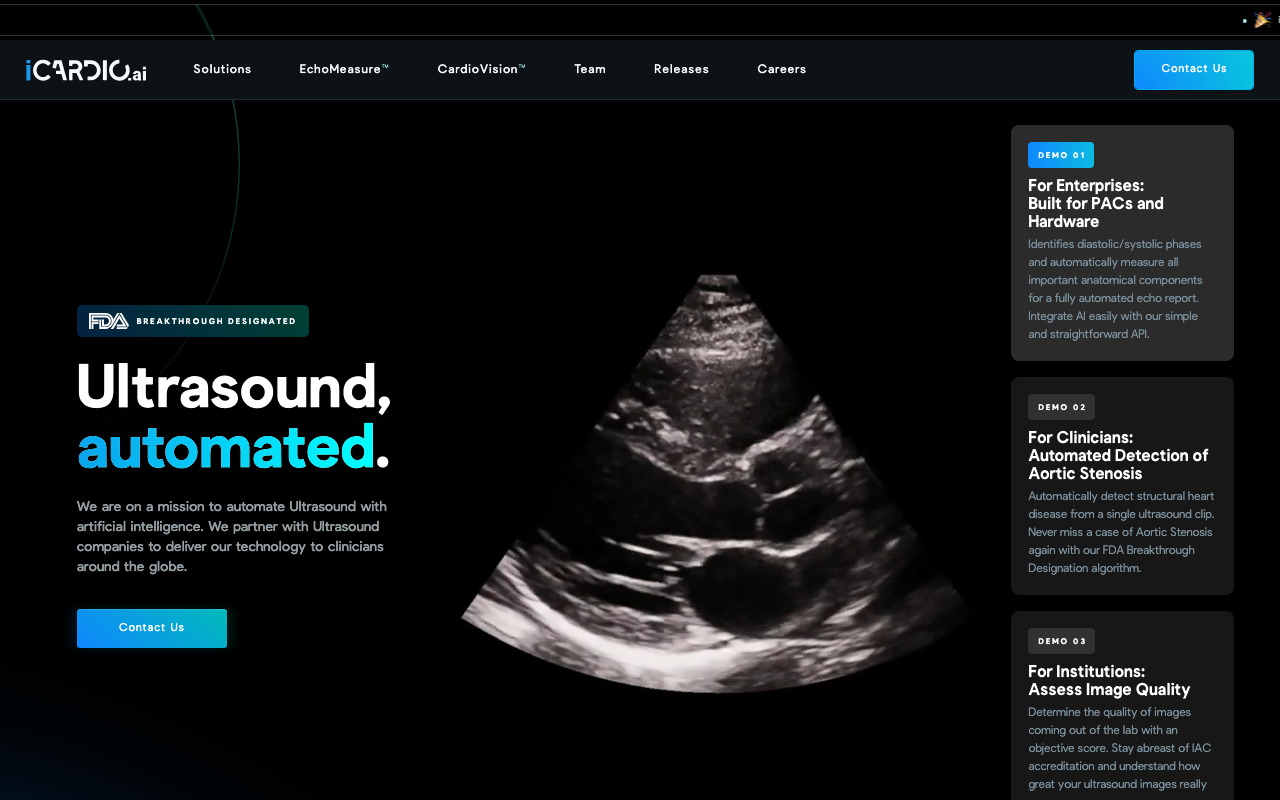Click the 'Ultrasound,' headline text
The height and width of the screenshot is (800, 1280).
[234, 386]
